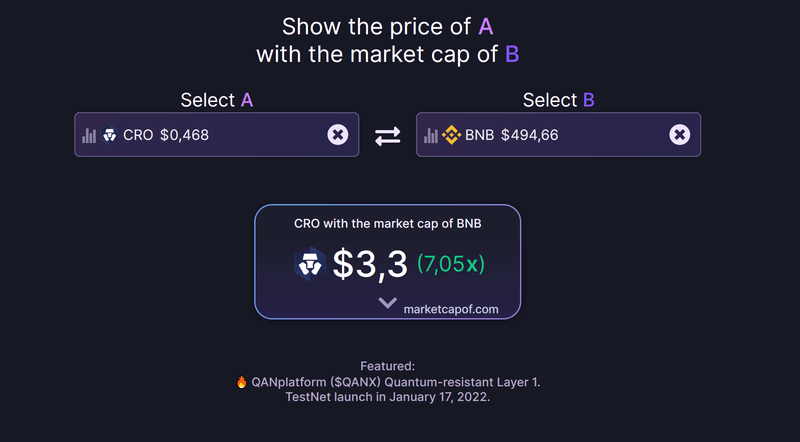Click the large CRO logo in result card
Screen dimensions: 800x442
[x=310, y=264]
